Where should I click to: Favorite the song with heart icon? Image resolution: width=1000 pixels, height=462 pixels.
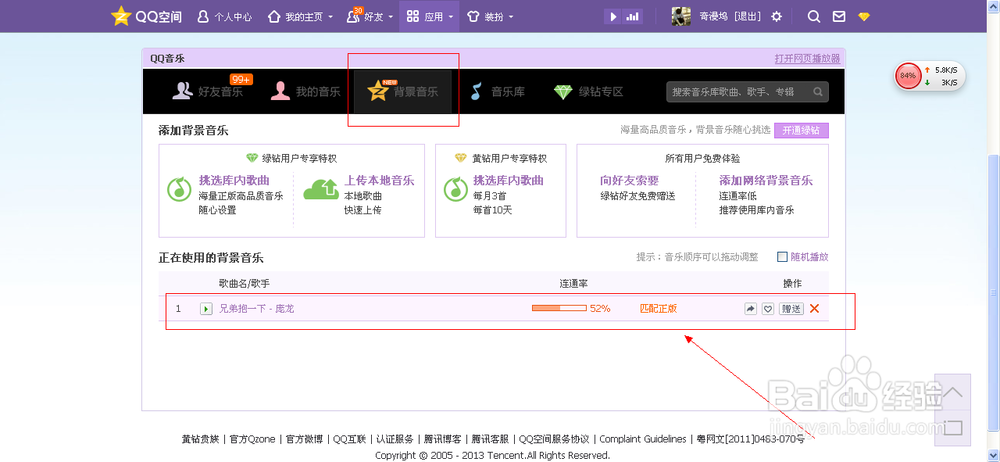[768, 309]
